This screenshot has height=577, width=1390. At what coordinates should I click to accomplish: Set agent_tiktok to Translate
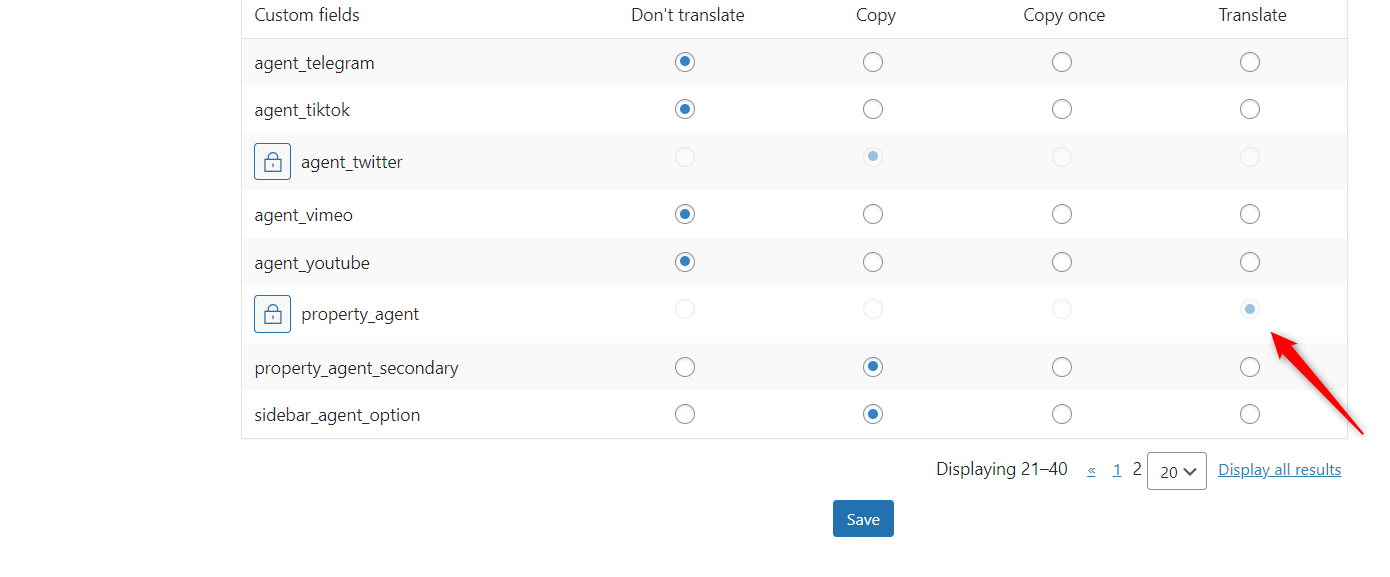[x=1249, y=109]
